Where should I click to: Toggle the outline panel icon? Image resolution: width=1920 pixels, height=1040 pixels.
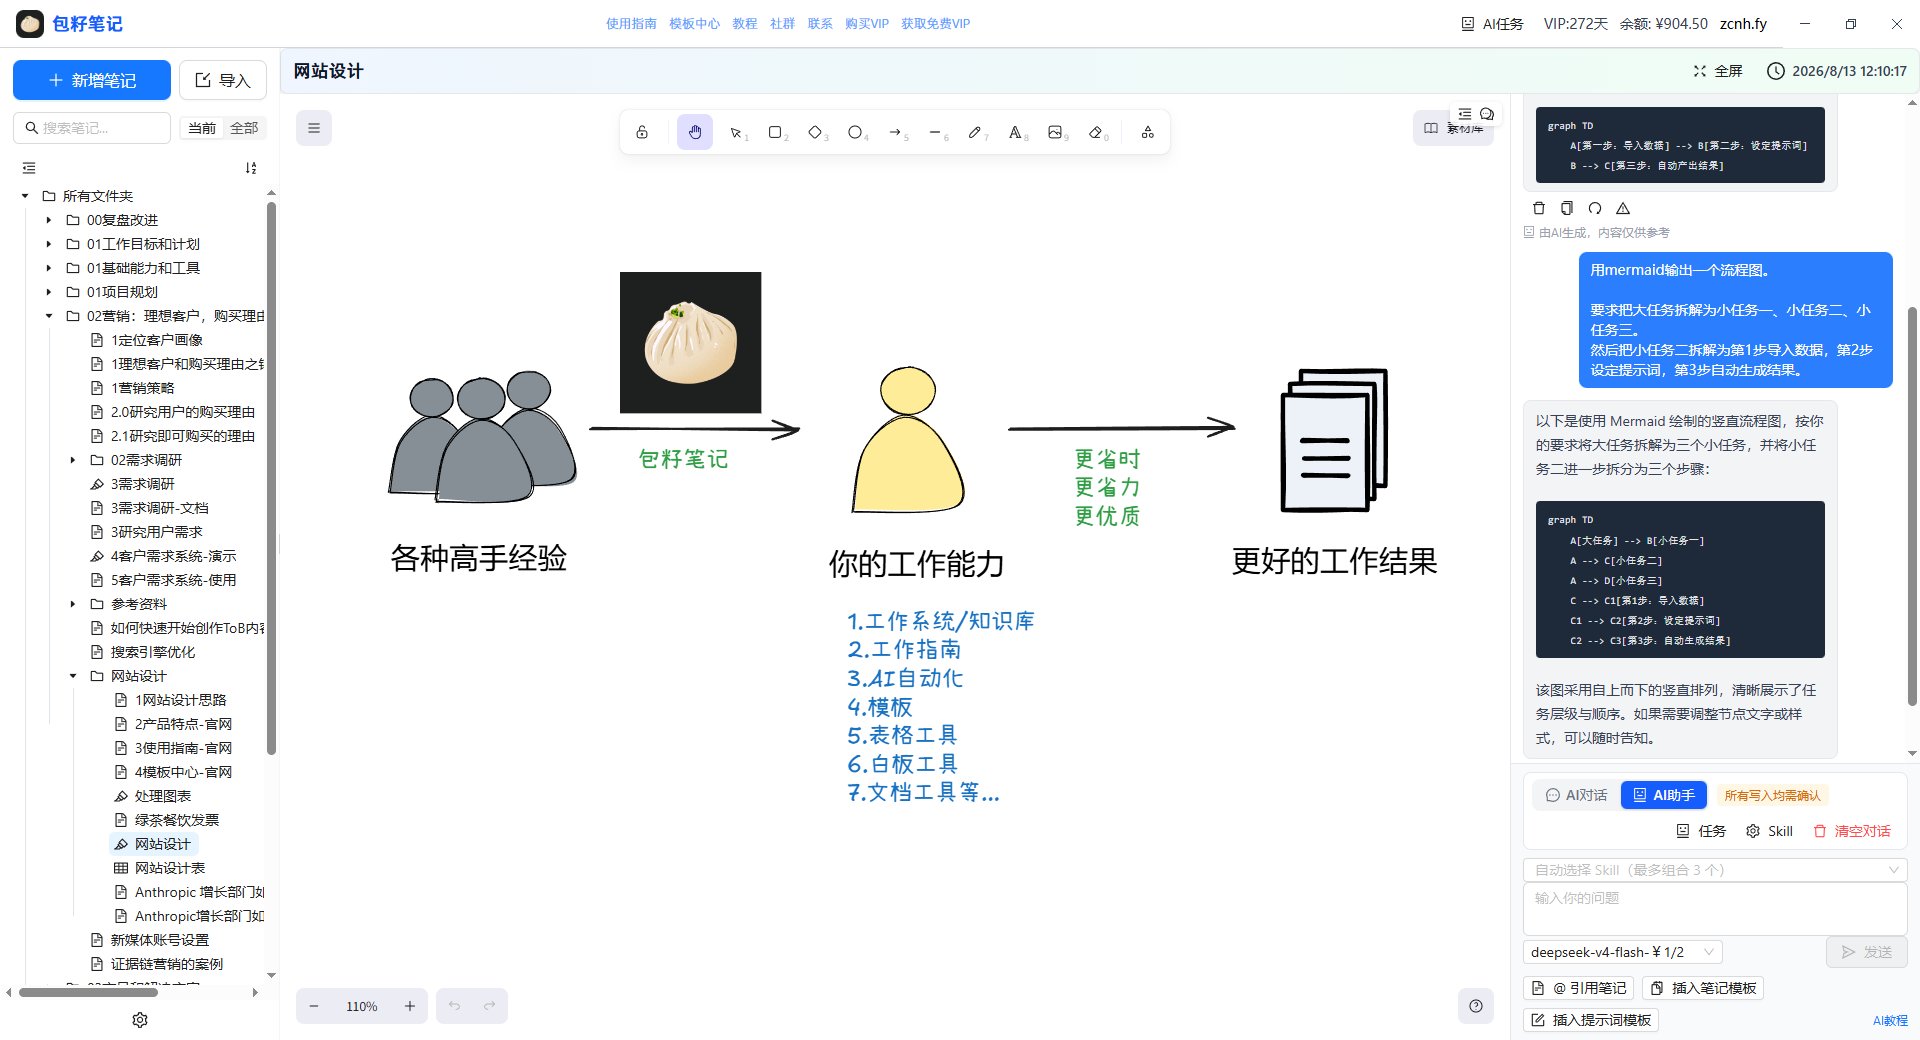[1465, 114]
